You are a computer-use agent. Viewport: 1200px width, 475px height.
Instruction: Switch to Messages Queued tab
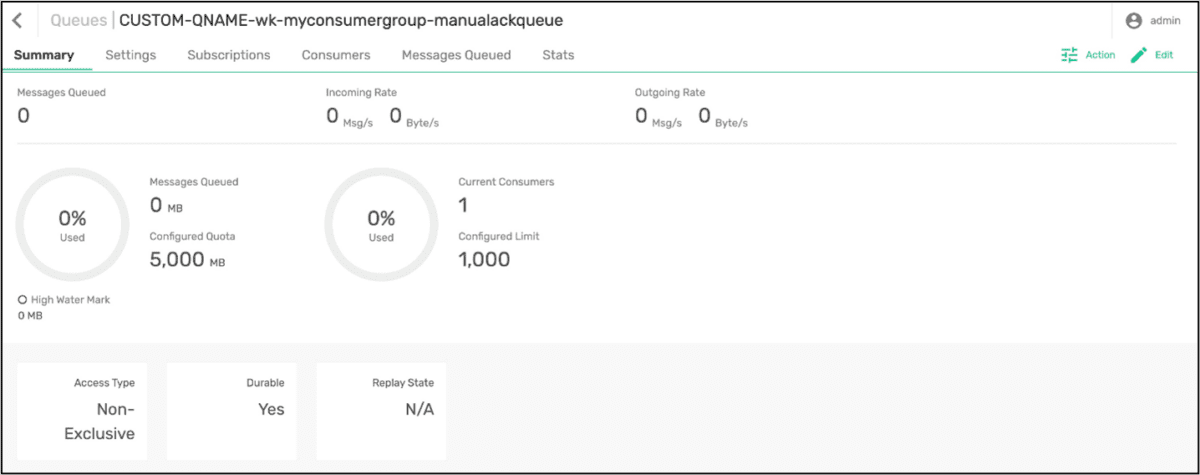click(x=456, y=55)
